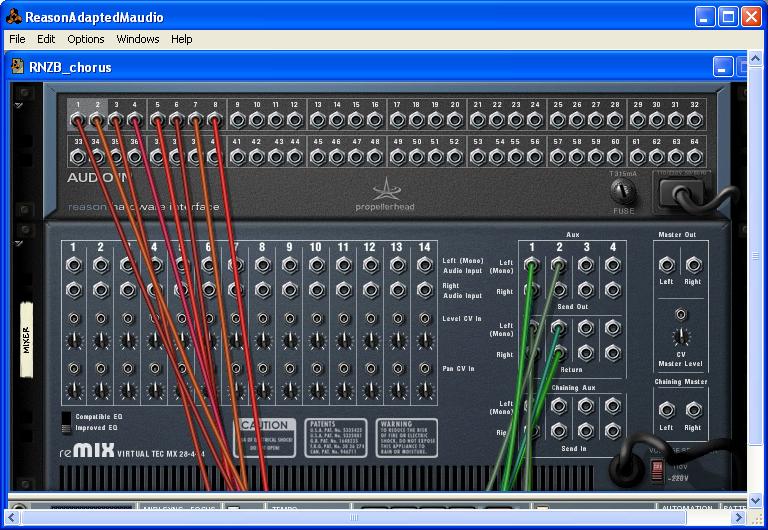Click Aux 3 Return left jack

click(x=586, y=327)
